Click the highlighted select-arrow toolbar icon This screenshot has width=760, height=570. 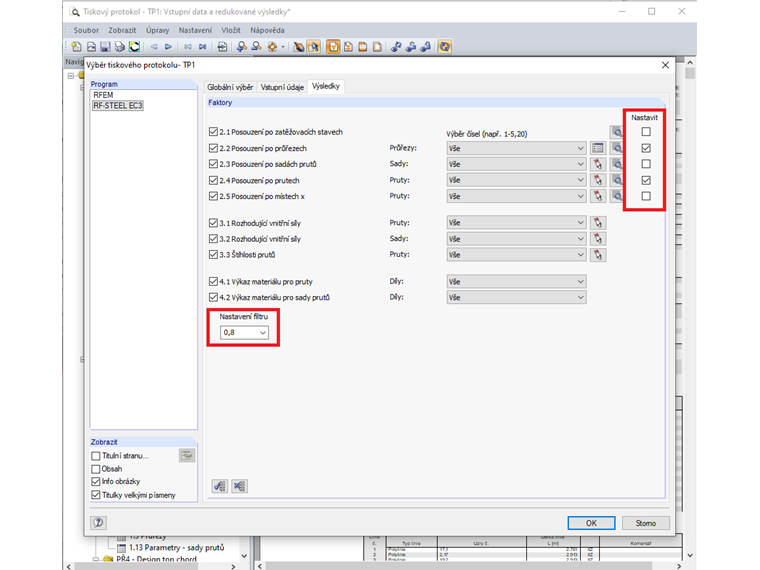tap(314, 47)
